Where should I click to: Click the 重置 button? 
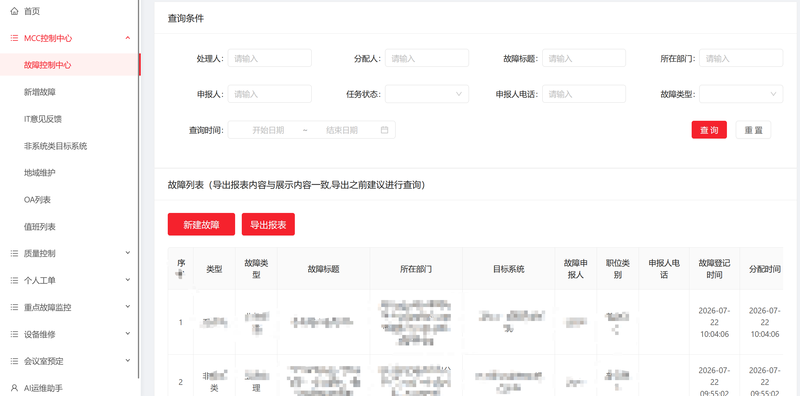(x=753, y=130)
